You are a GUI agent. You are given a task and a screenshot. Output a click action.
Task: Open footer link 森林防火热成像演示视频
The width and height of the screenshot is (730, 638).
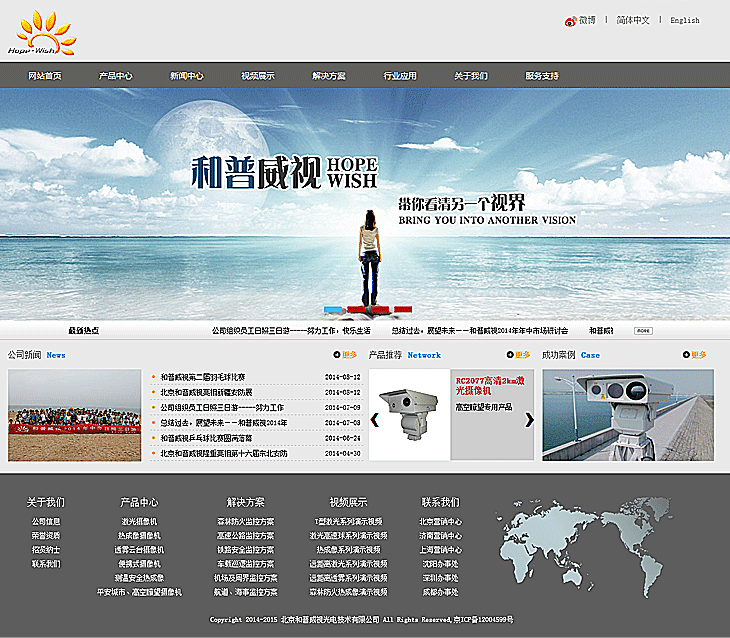(348, 592)
